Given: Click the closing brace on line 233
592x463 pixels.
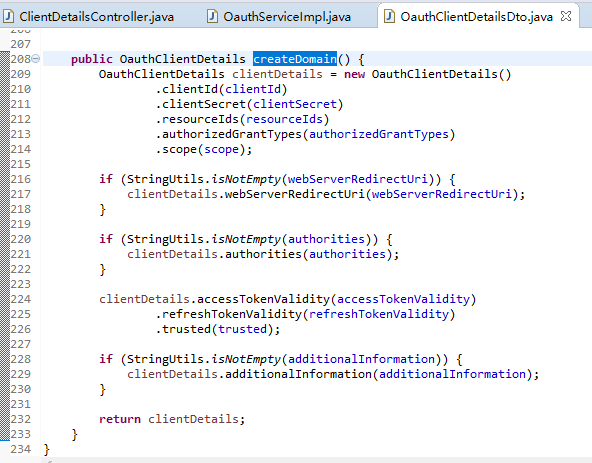Looking at the screenshot, I should [74, 434].
